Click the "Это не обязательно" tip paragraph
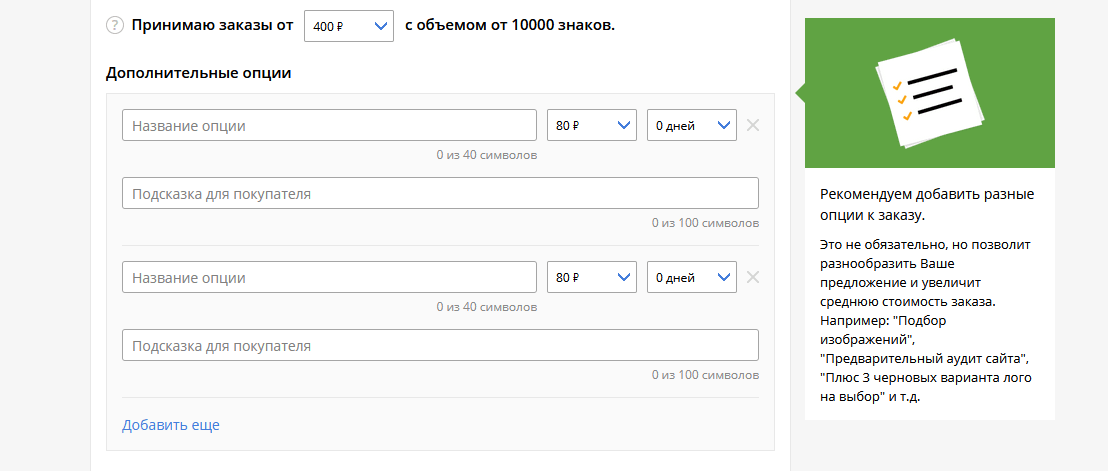This screenshot has height=471, width=1108. (x=924, y=320)
